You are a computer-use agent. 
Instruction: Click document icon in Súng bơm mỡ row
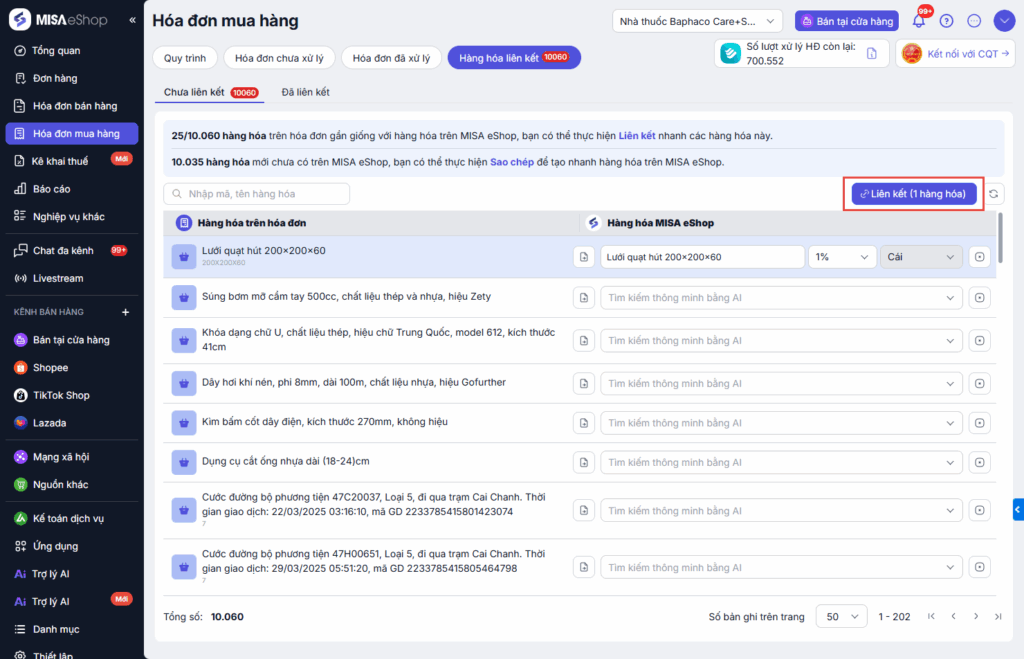pos(584,298)
